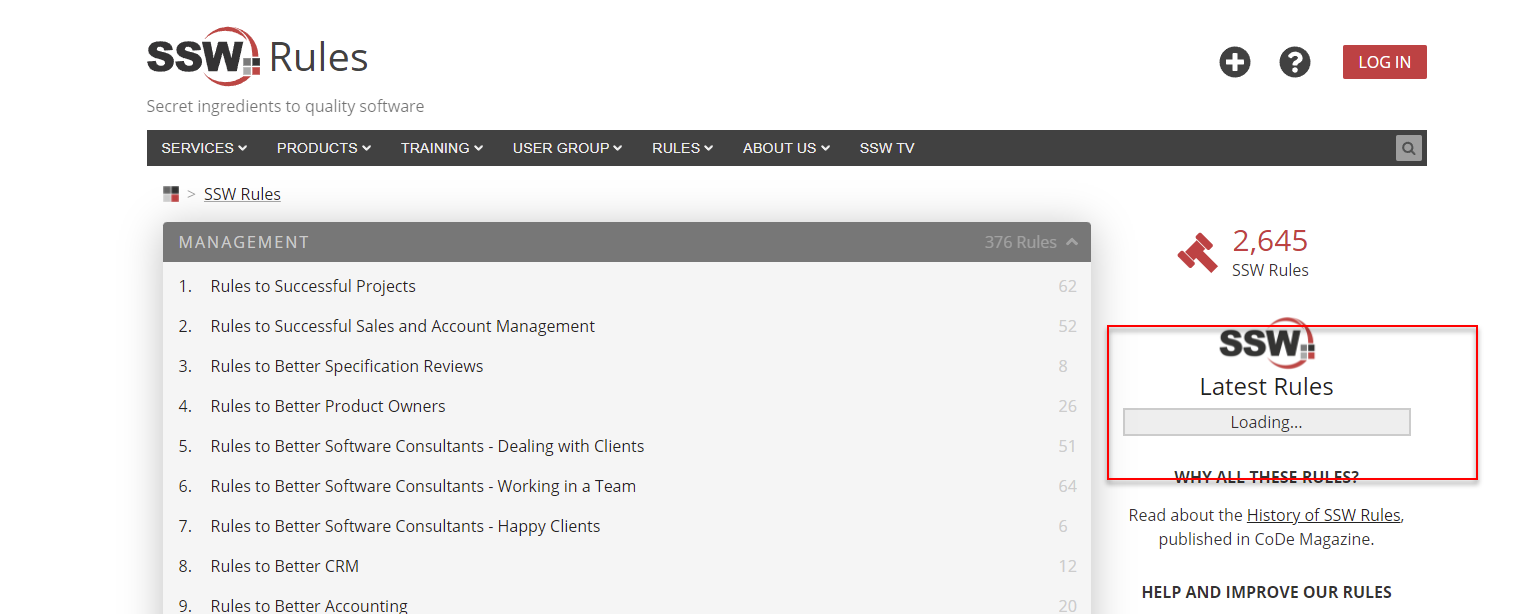Screen dimensions: 1513x614
Task: Open the search magnifier icon
Action: (x=1408, y=147)
